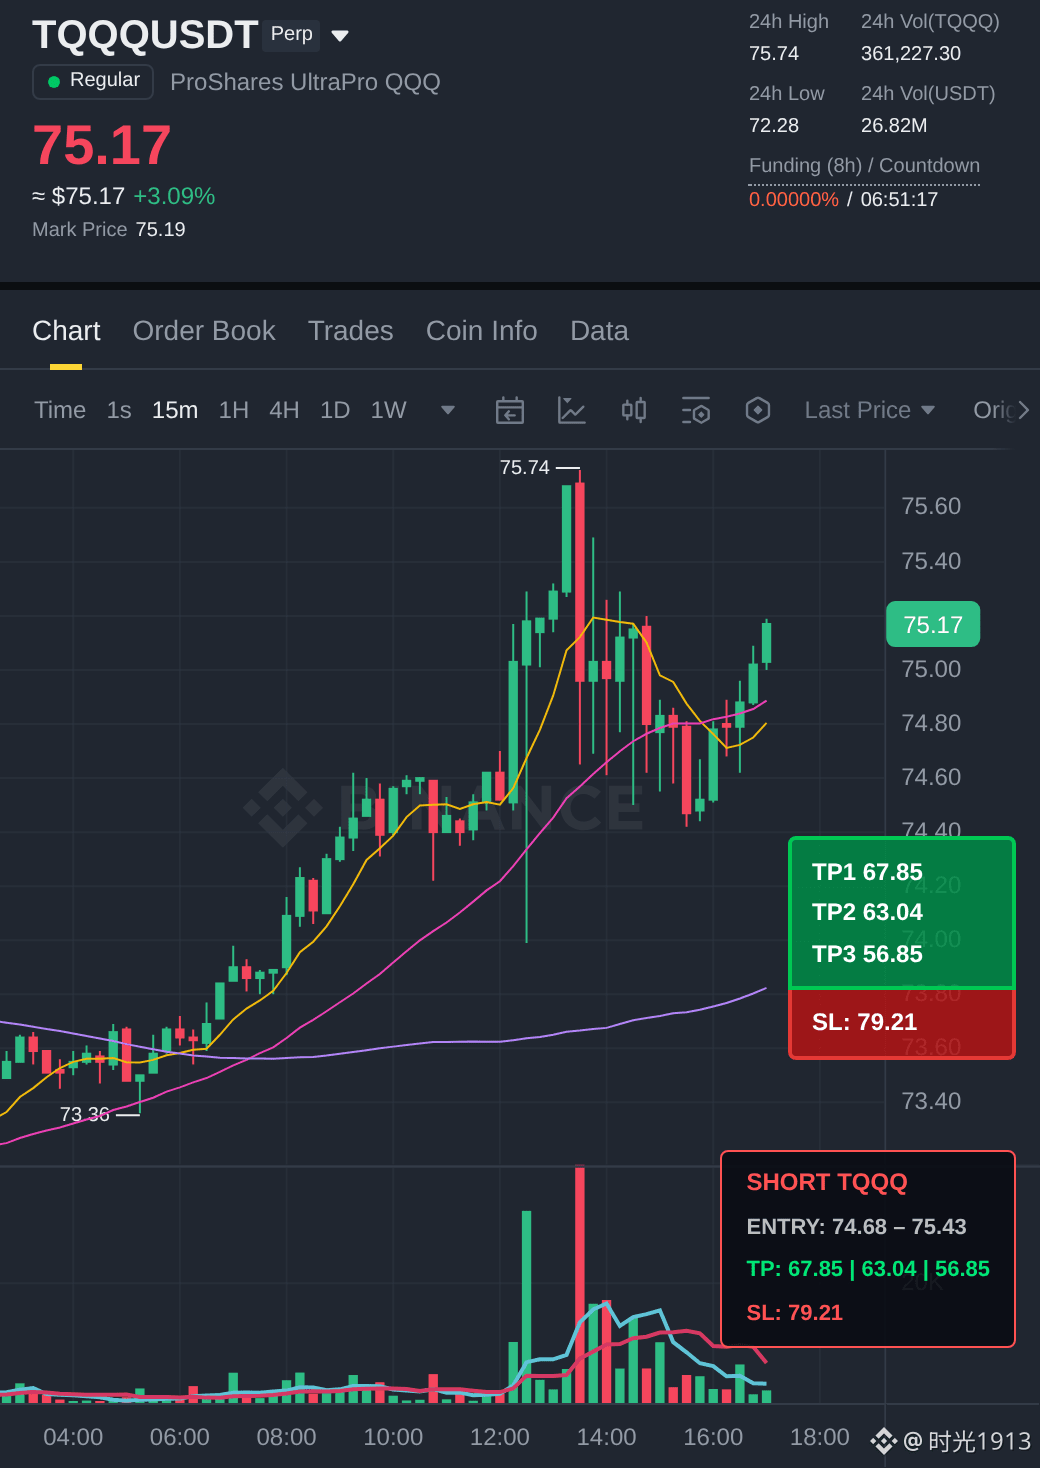Viewport: 1040px width, 1468px height.
Task: Select the 15m timeframe
Action: coord(175,410)
